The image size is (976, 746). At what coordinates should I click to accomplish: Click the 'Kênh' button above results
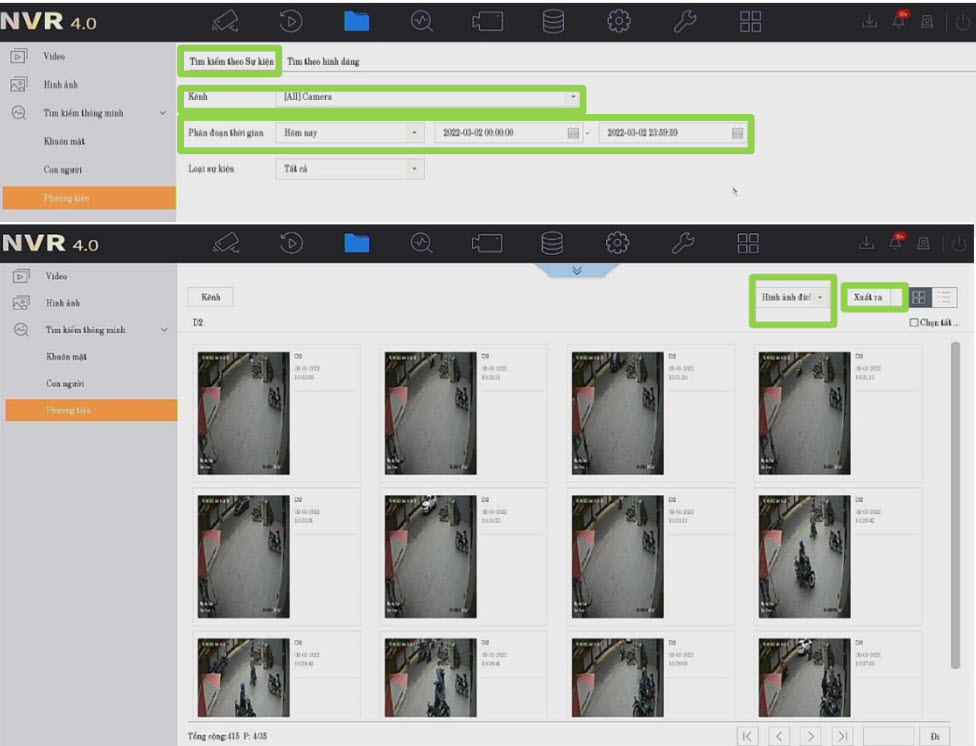210,297
